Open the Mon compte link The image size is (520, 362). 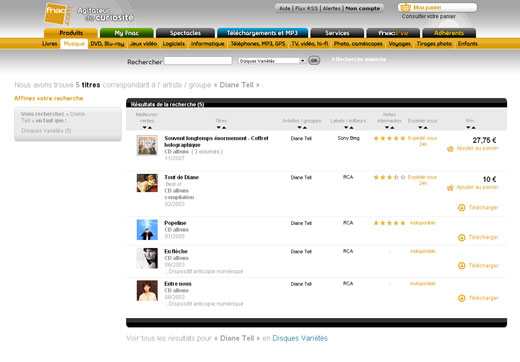(x=363, y=8)
